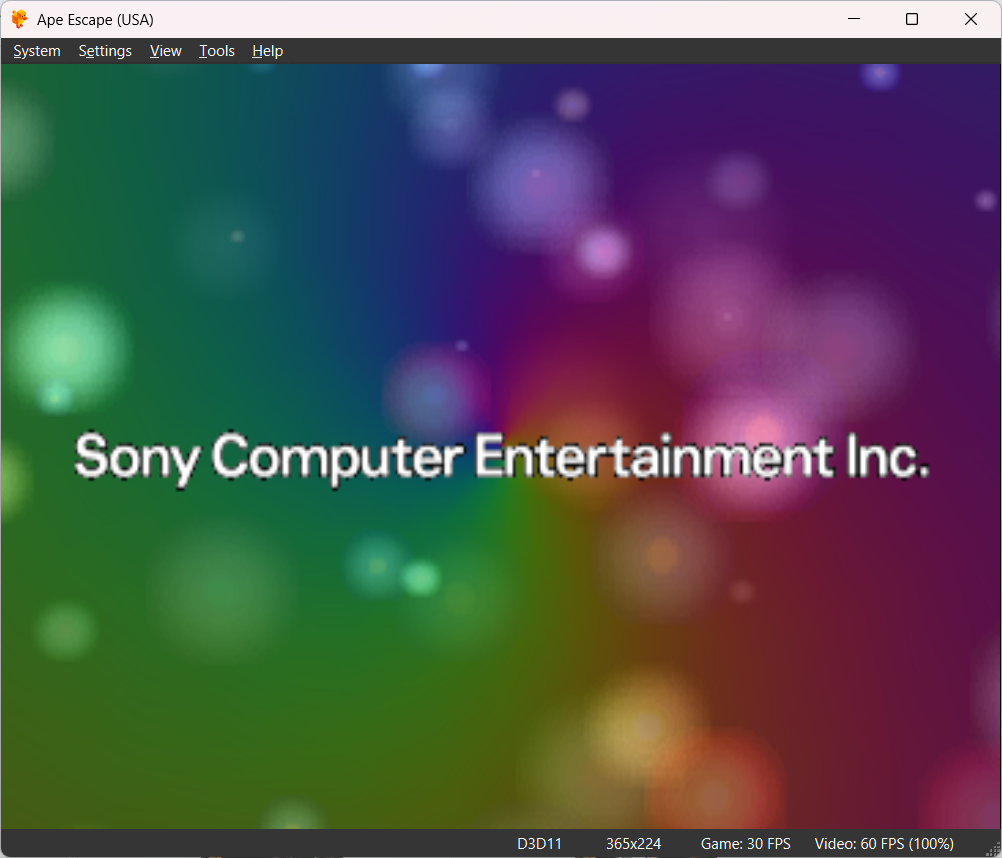Open the View menu
The image size is (1002, 858).
point(166,51)
